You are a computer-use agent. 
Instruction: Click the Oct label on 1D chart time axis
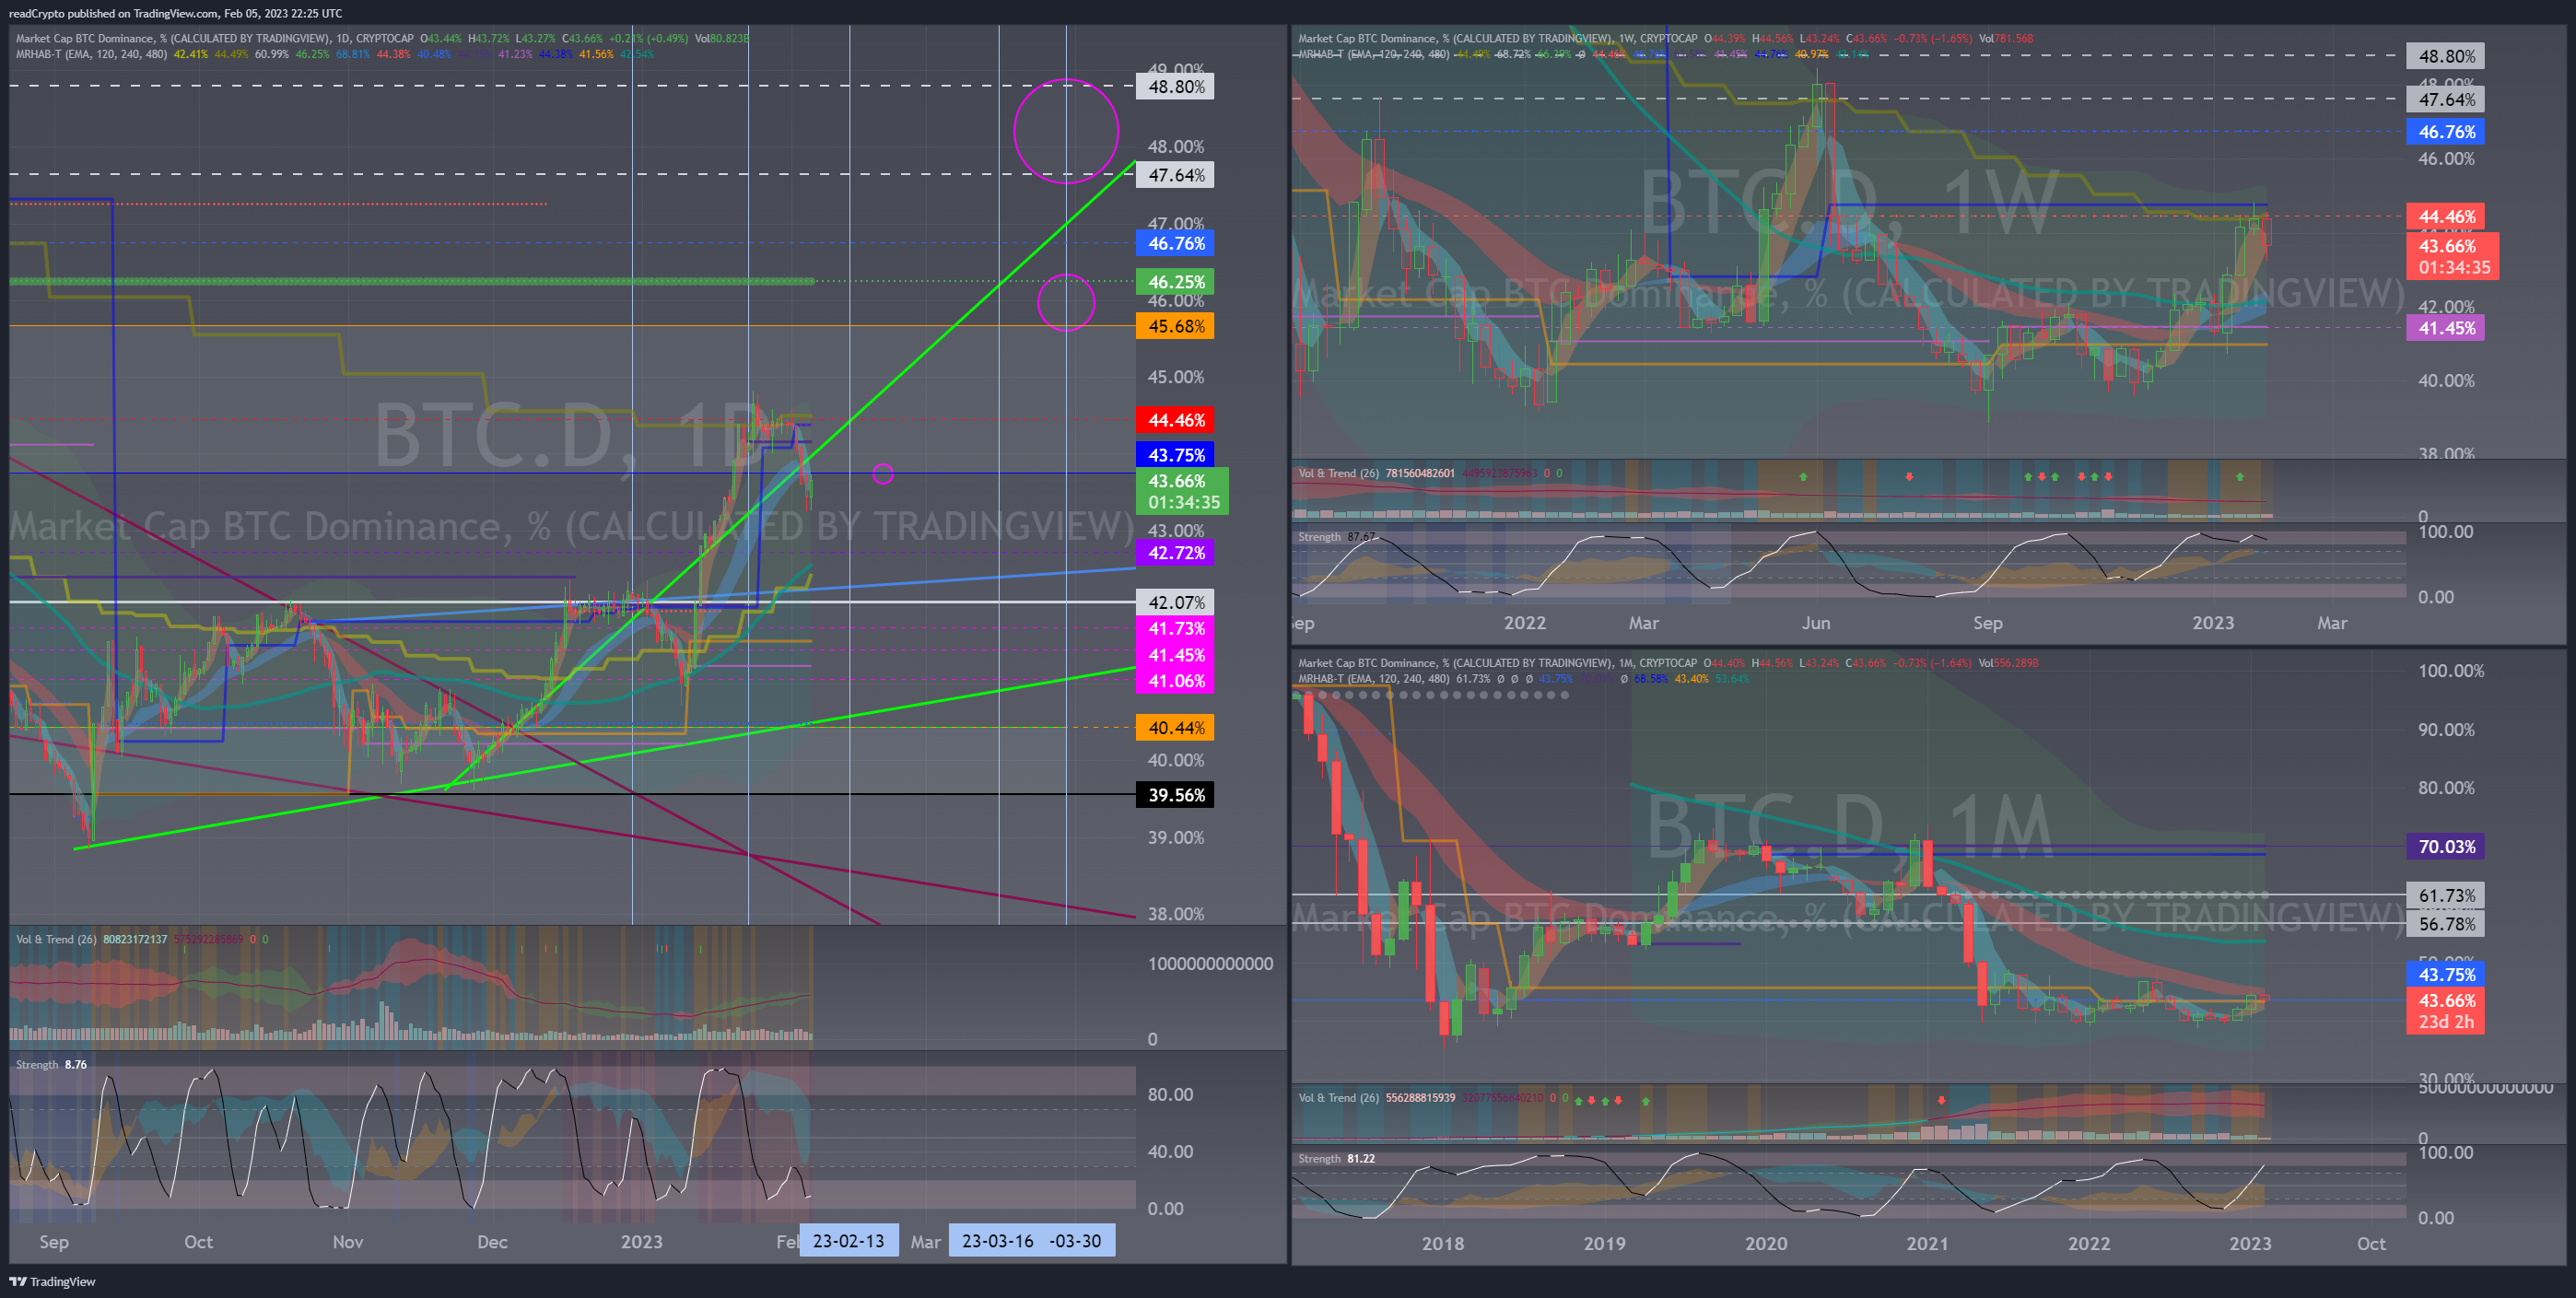tap(198, 1241)
